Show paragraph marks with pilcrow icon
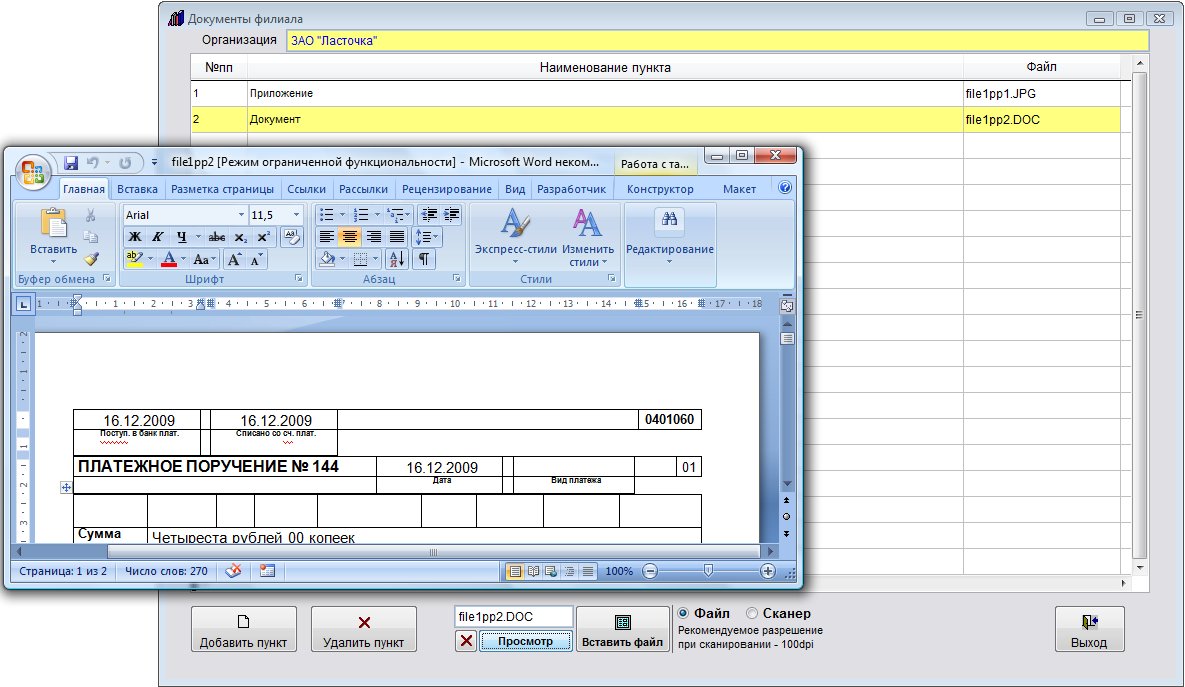1185x687 pixels. [424, 259]
